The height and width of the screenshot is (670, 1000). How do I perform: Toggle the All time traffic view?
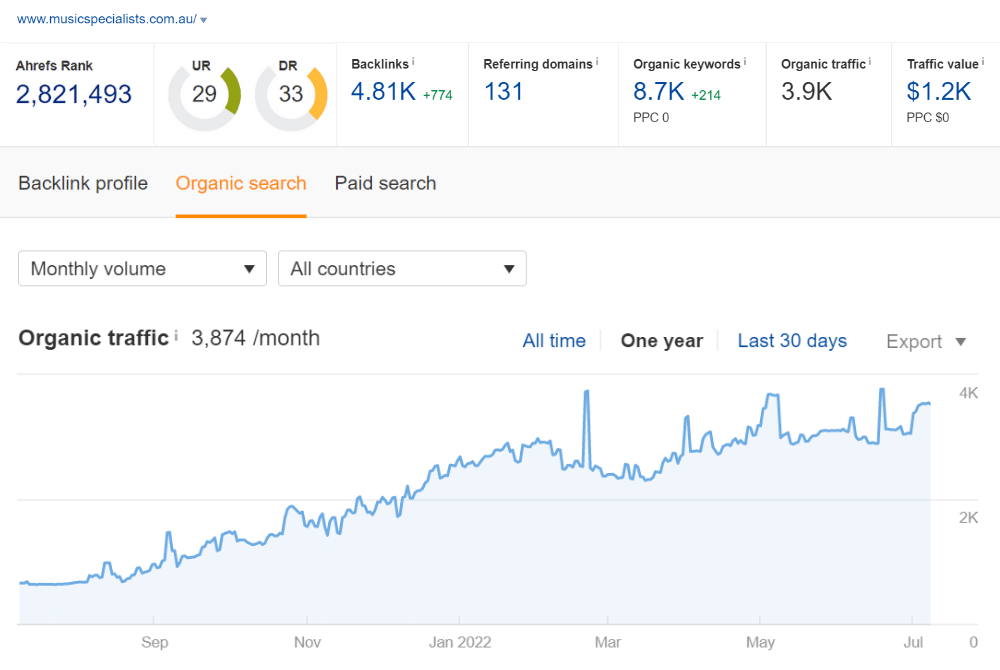[x=554, y=340]
